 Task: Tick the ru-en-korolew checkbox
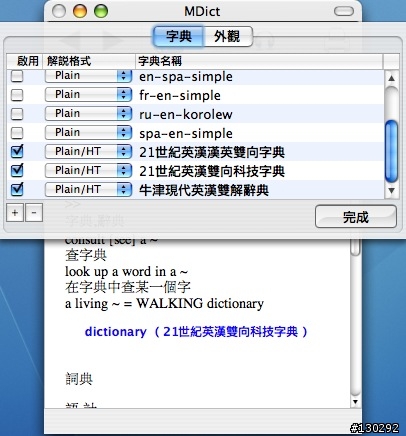pyautogui.click(x=17, y=114)
